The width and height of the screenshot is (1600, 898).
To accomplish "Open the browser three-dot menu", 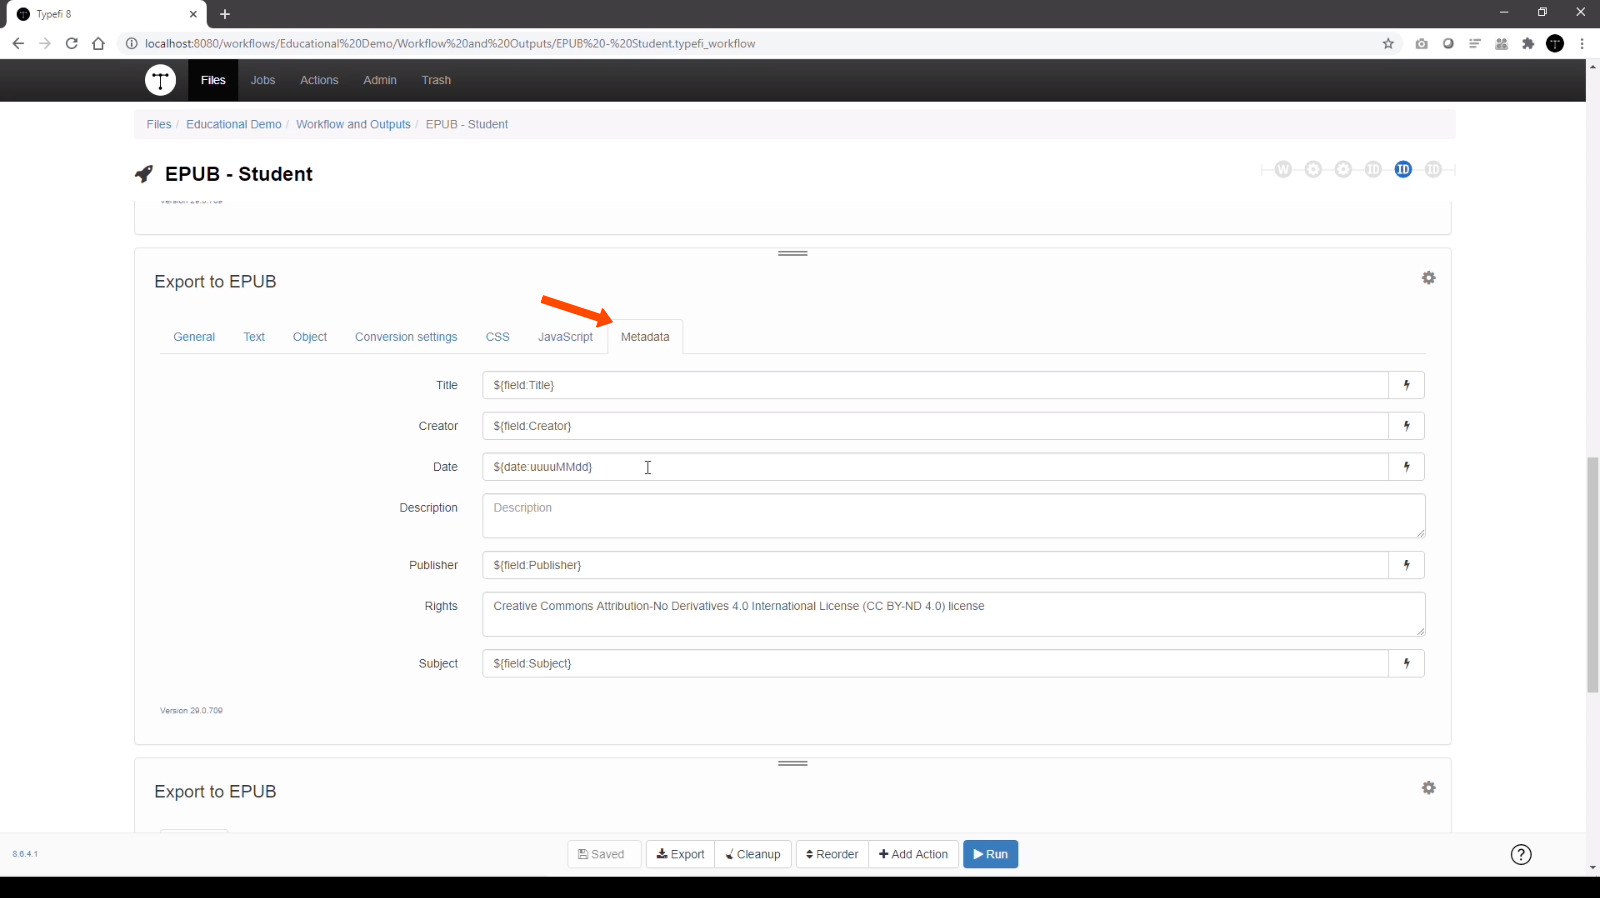I will [x=1582, y=43].
